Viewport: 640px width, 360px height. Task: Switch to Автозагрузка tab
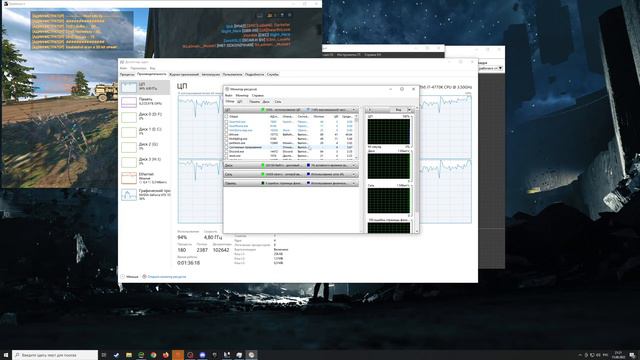tap(211, 74)
